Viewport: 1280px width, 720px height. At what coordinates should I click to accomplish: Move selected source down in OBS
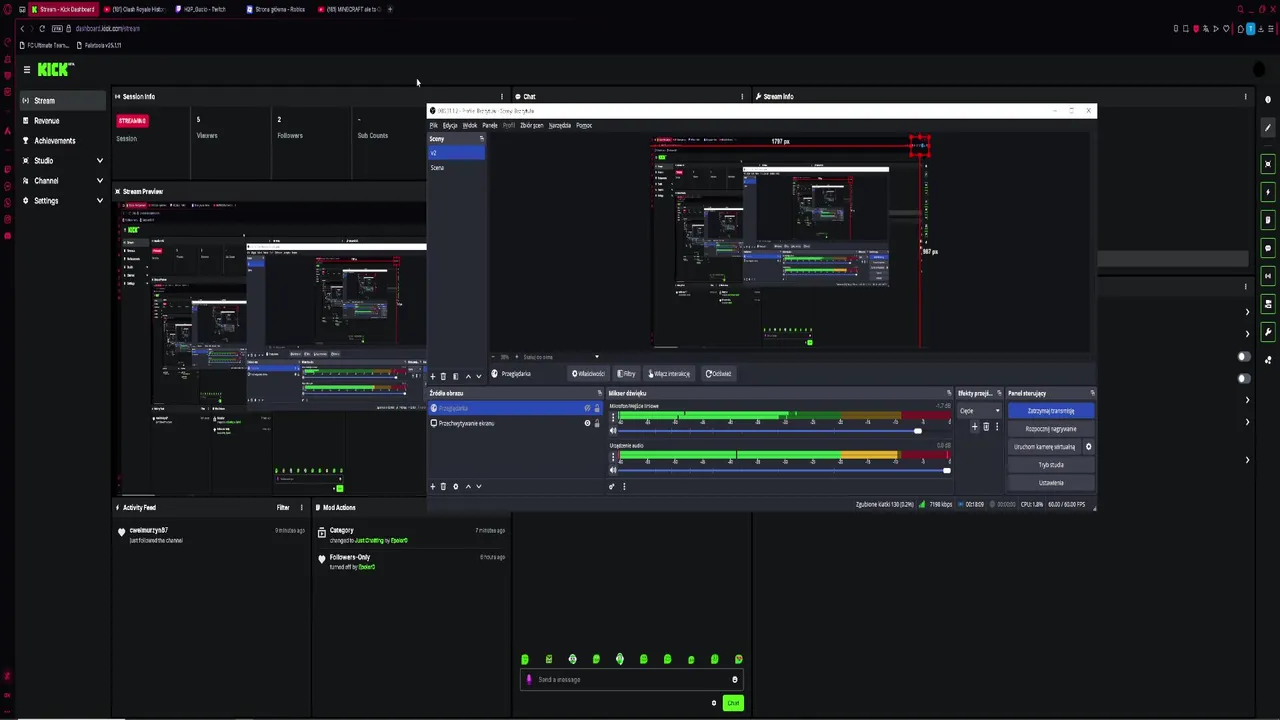point(478,486)
